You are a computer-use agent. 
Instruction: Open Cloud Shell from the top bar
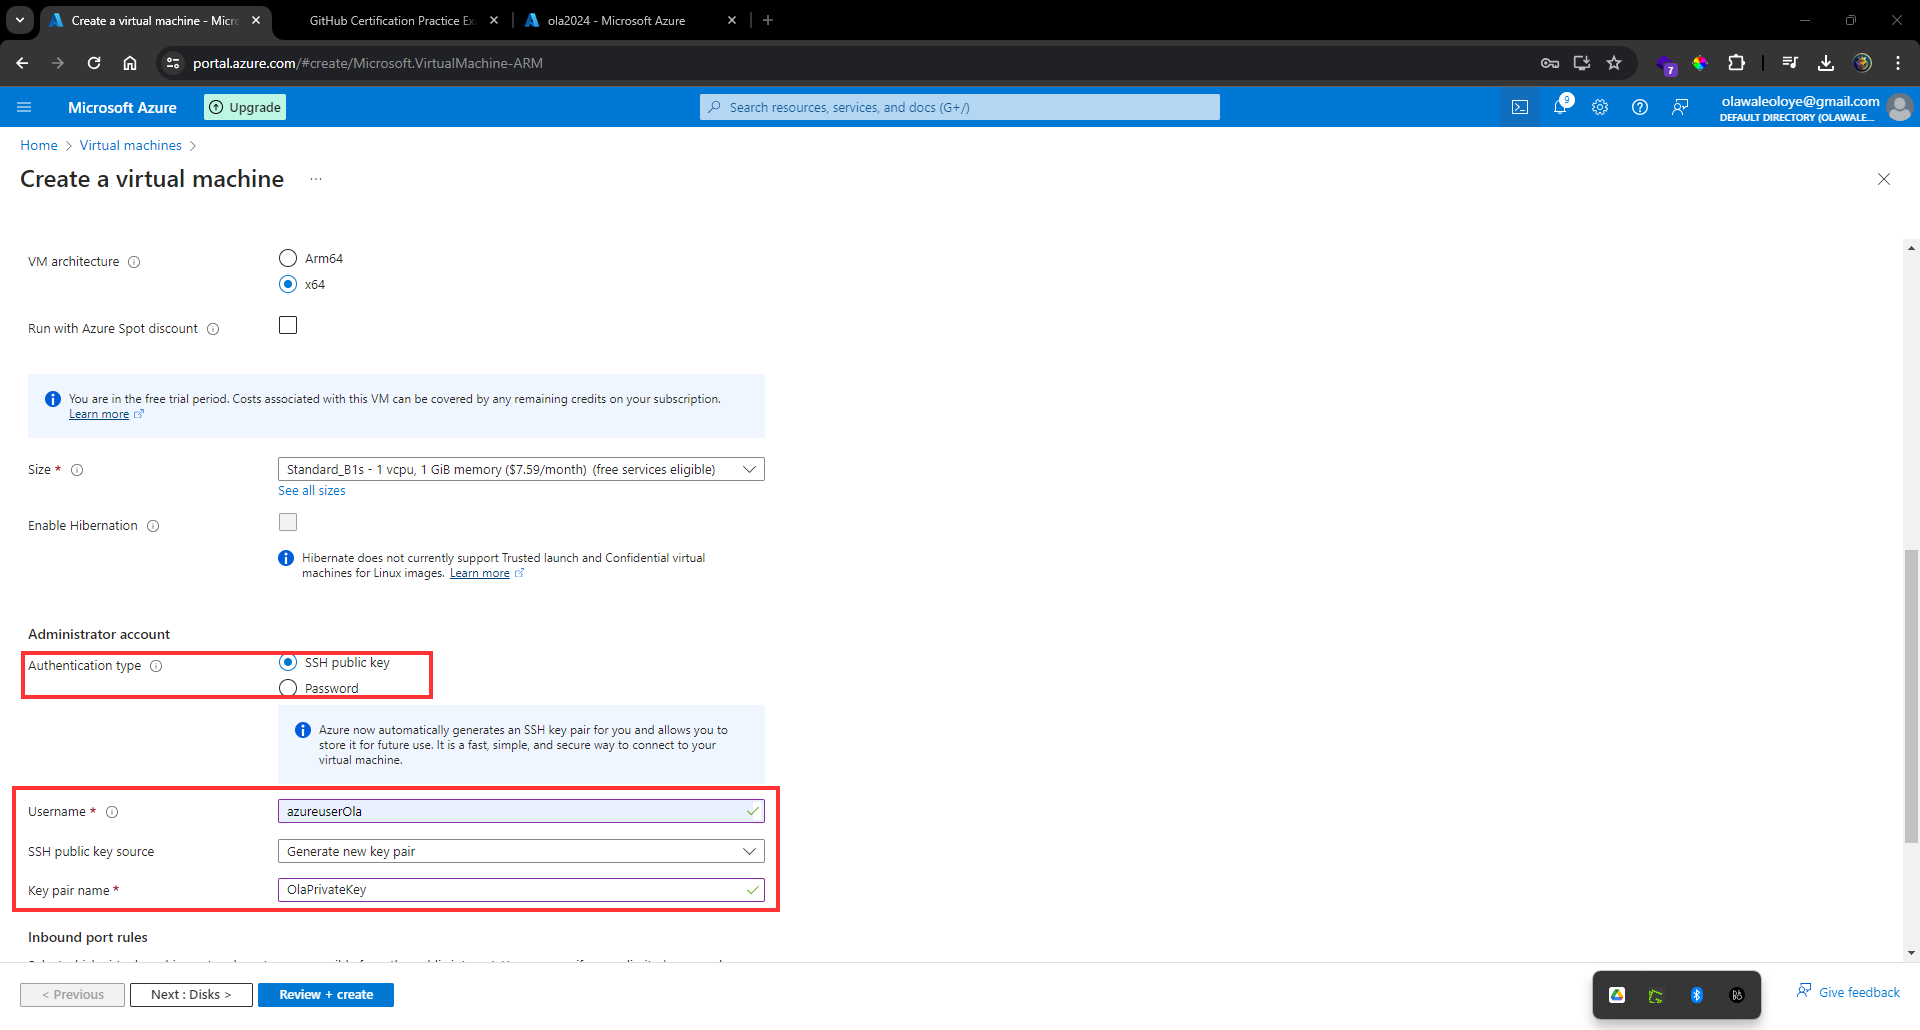[x=1520, y=107]
